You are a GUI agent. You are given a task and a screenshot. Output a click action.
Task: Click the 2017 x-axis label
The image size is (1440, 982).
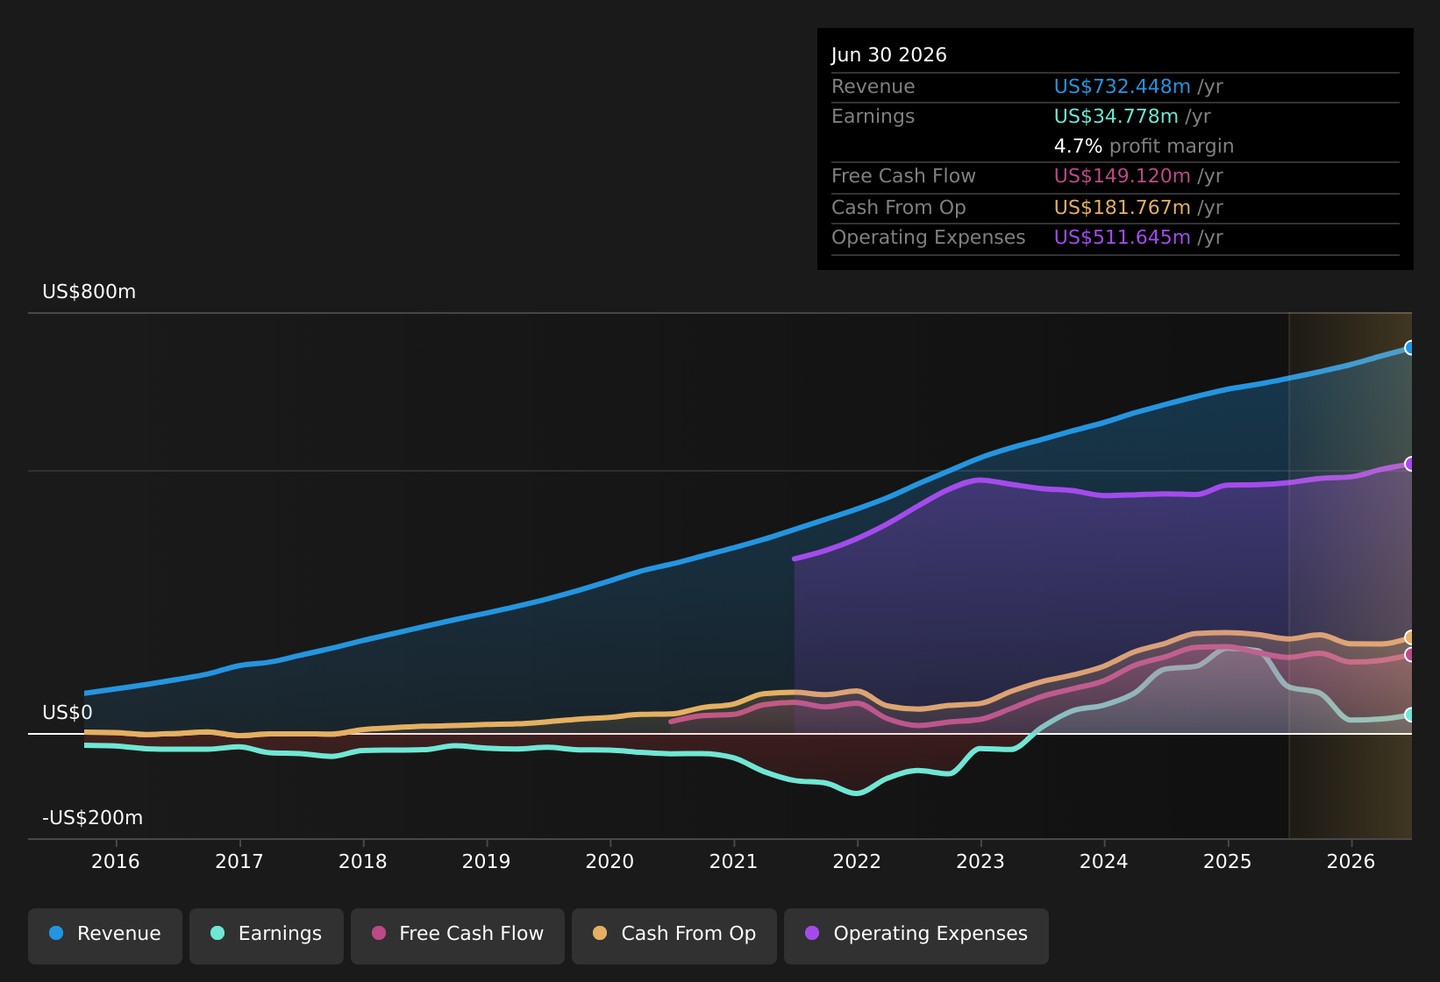pyautogui.click(x=239, y=862)
